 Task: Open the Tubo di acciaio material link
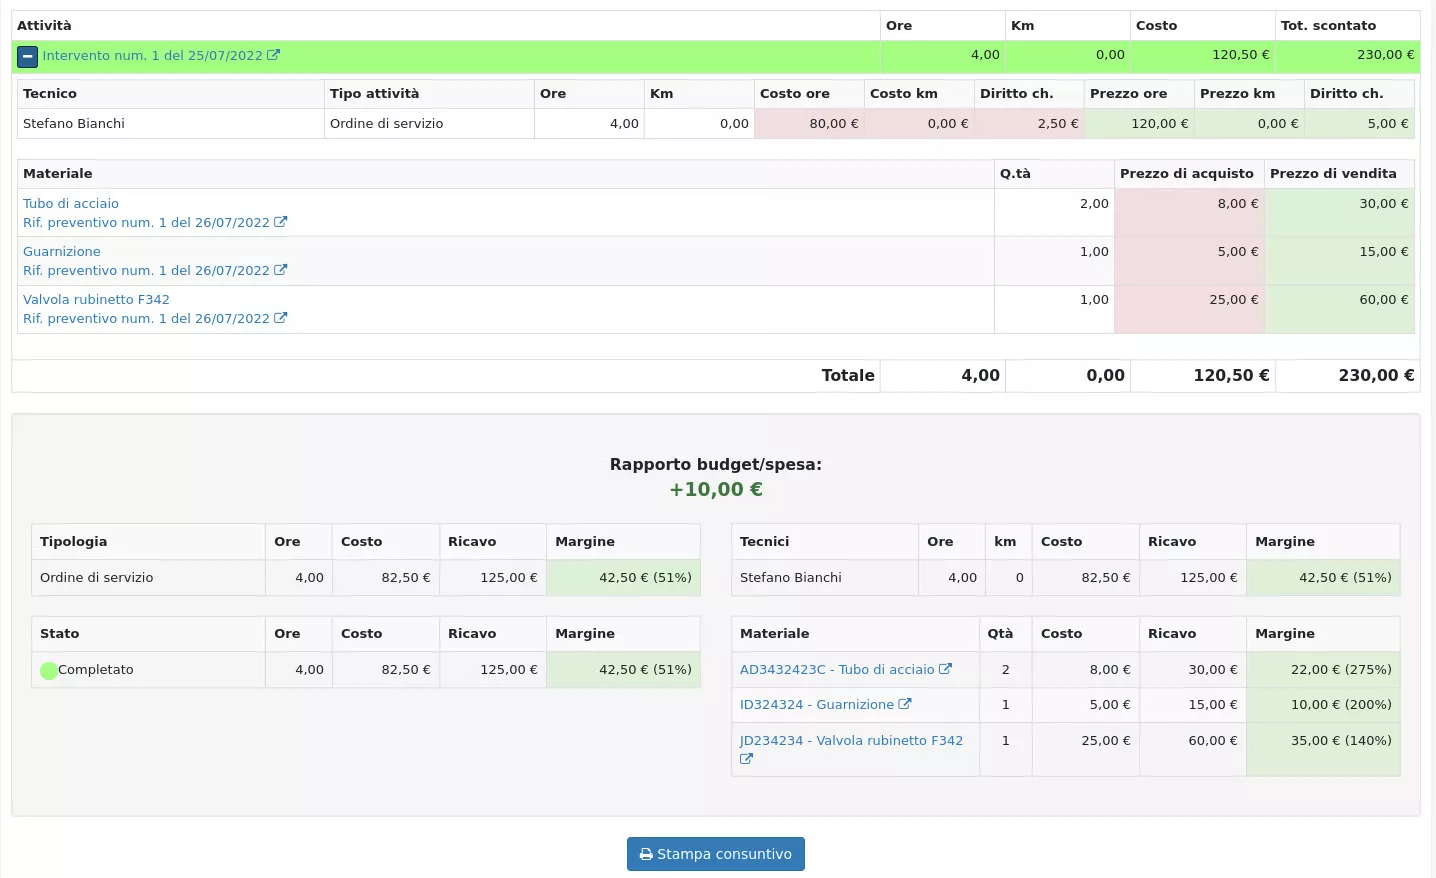[x=71, y=203]
